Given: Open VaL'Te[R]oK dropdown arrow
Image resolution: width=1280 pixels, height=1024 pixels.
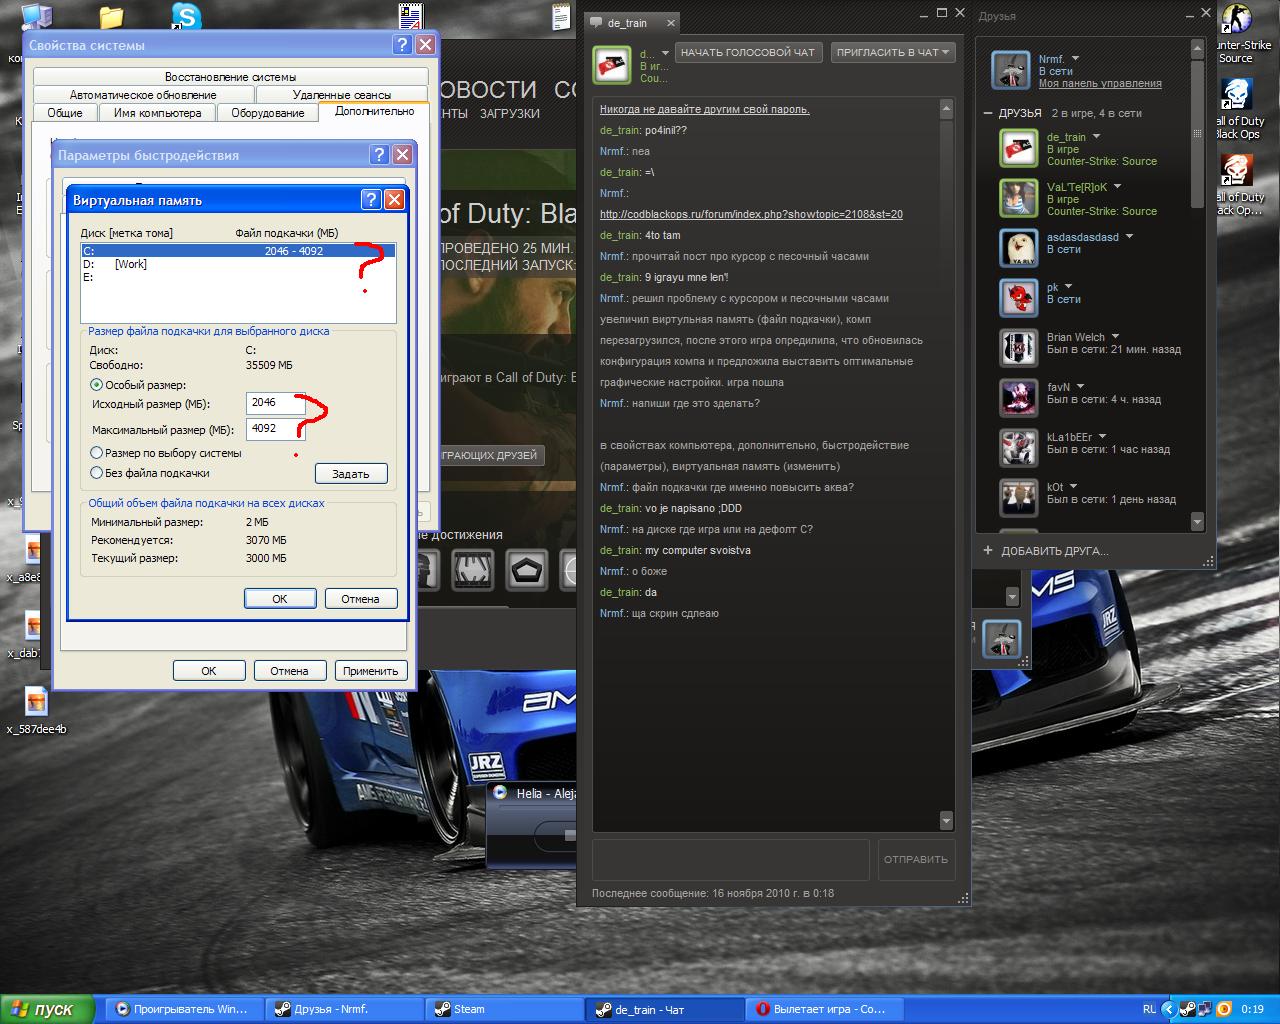Looking at the screenshot, I should pos(1118,187).
